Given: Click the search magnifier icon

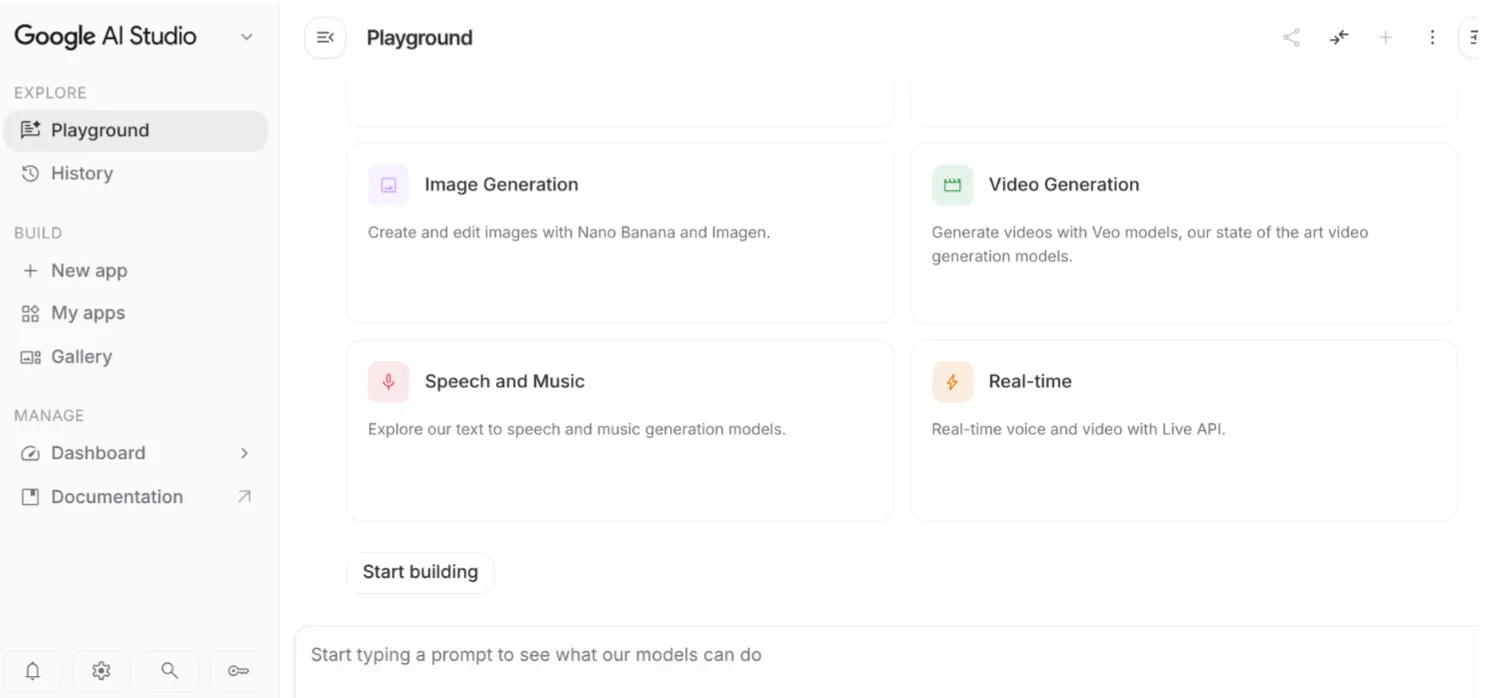Looking at the screenshot, I should pyautogui.click(x=170, y=671).
